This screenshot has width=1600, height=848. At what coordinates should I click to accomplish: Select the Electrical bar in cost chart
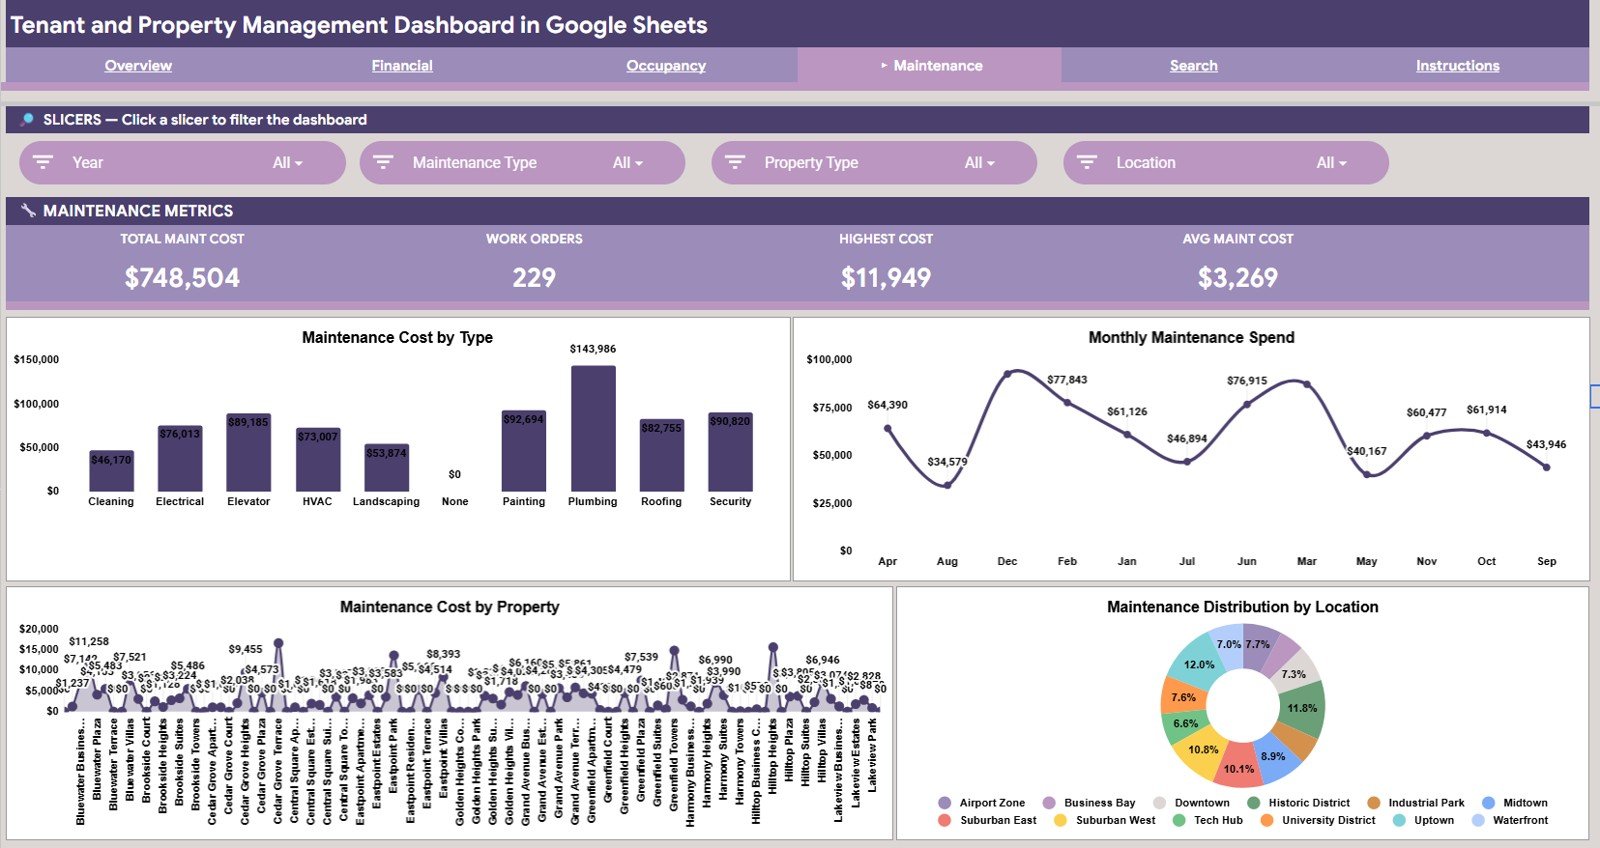pyautogui.click(x=180, y=458)
